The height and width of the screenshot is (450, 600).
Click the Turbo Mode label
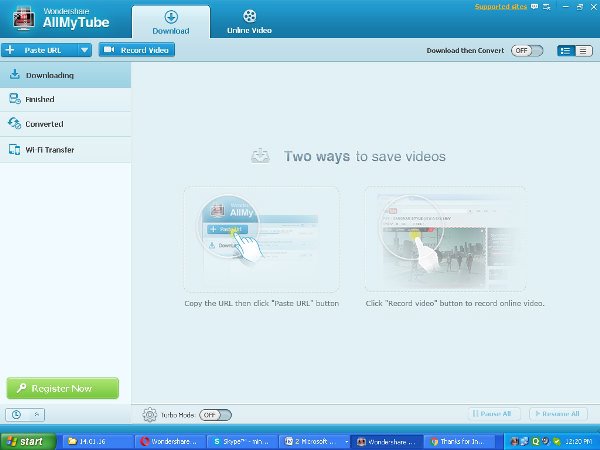[178, 415]
